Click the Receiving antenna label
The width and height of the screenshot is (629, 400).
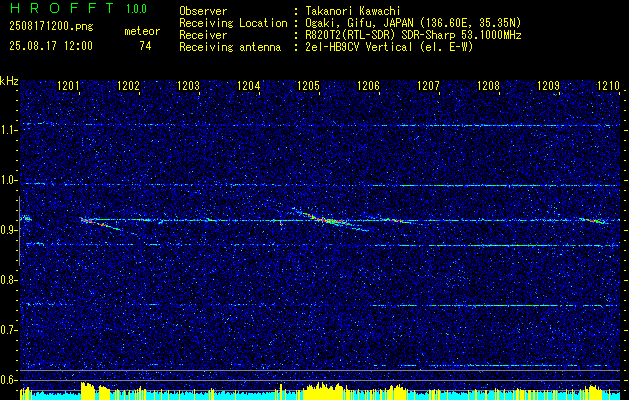click(230, 47)
